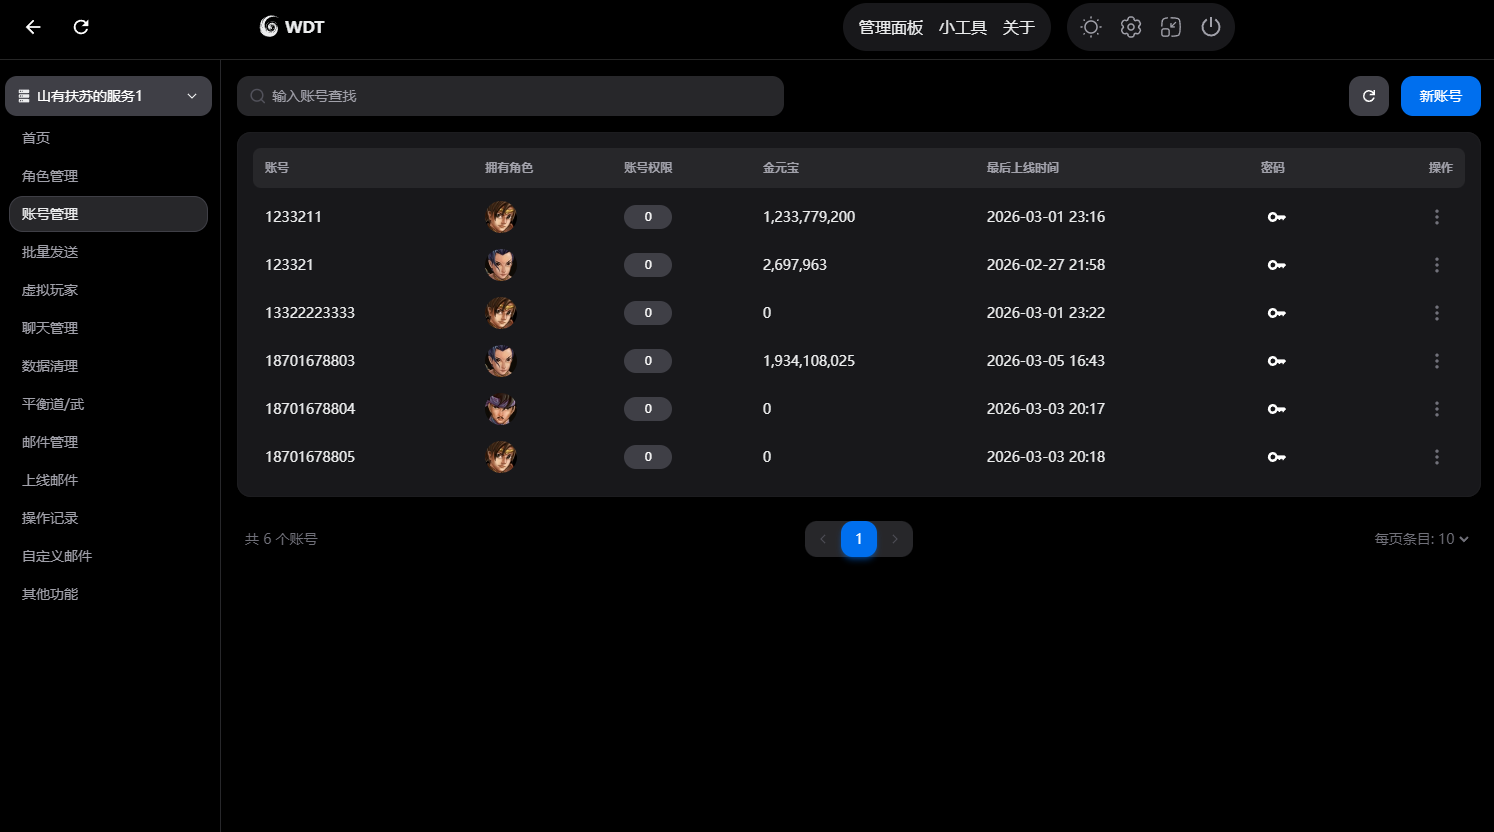Click the window resize icon beside gear
1494x832 pixels.
[1171, 27]
